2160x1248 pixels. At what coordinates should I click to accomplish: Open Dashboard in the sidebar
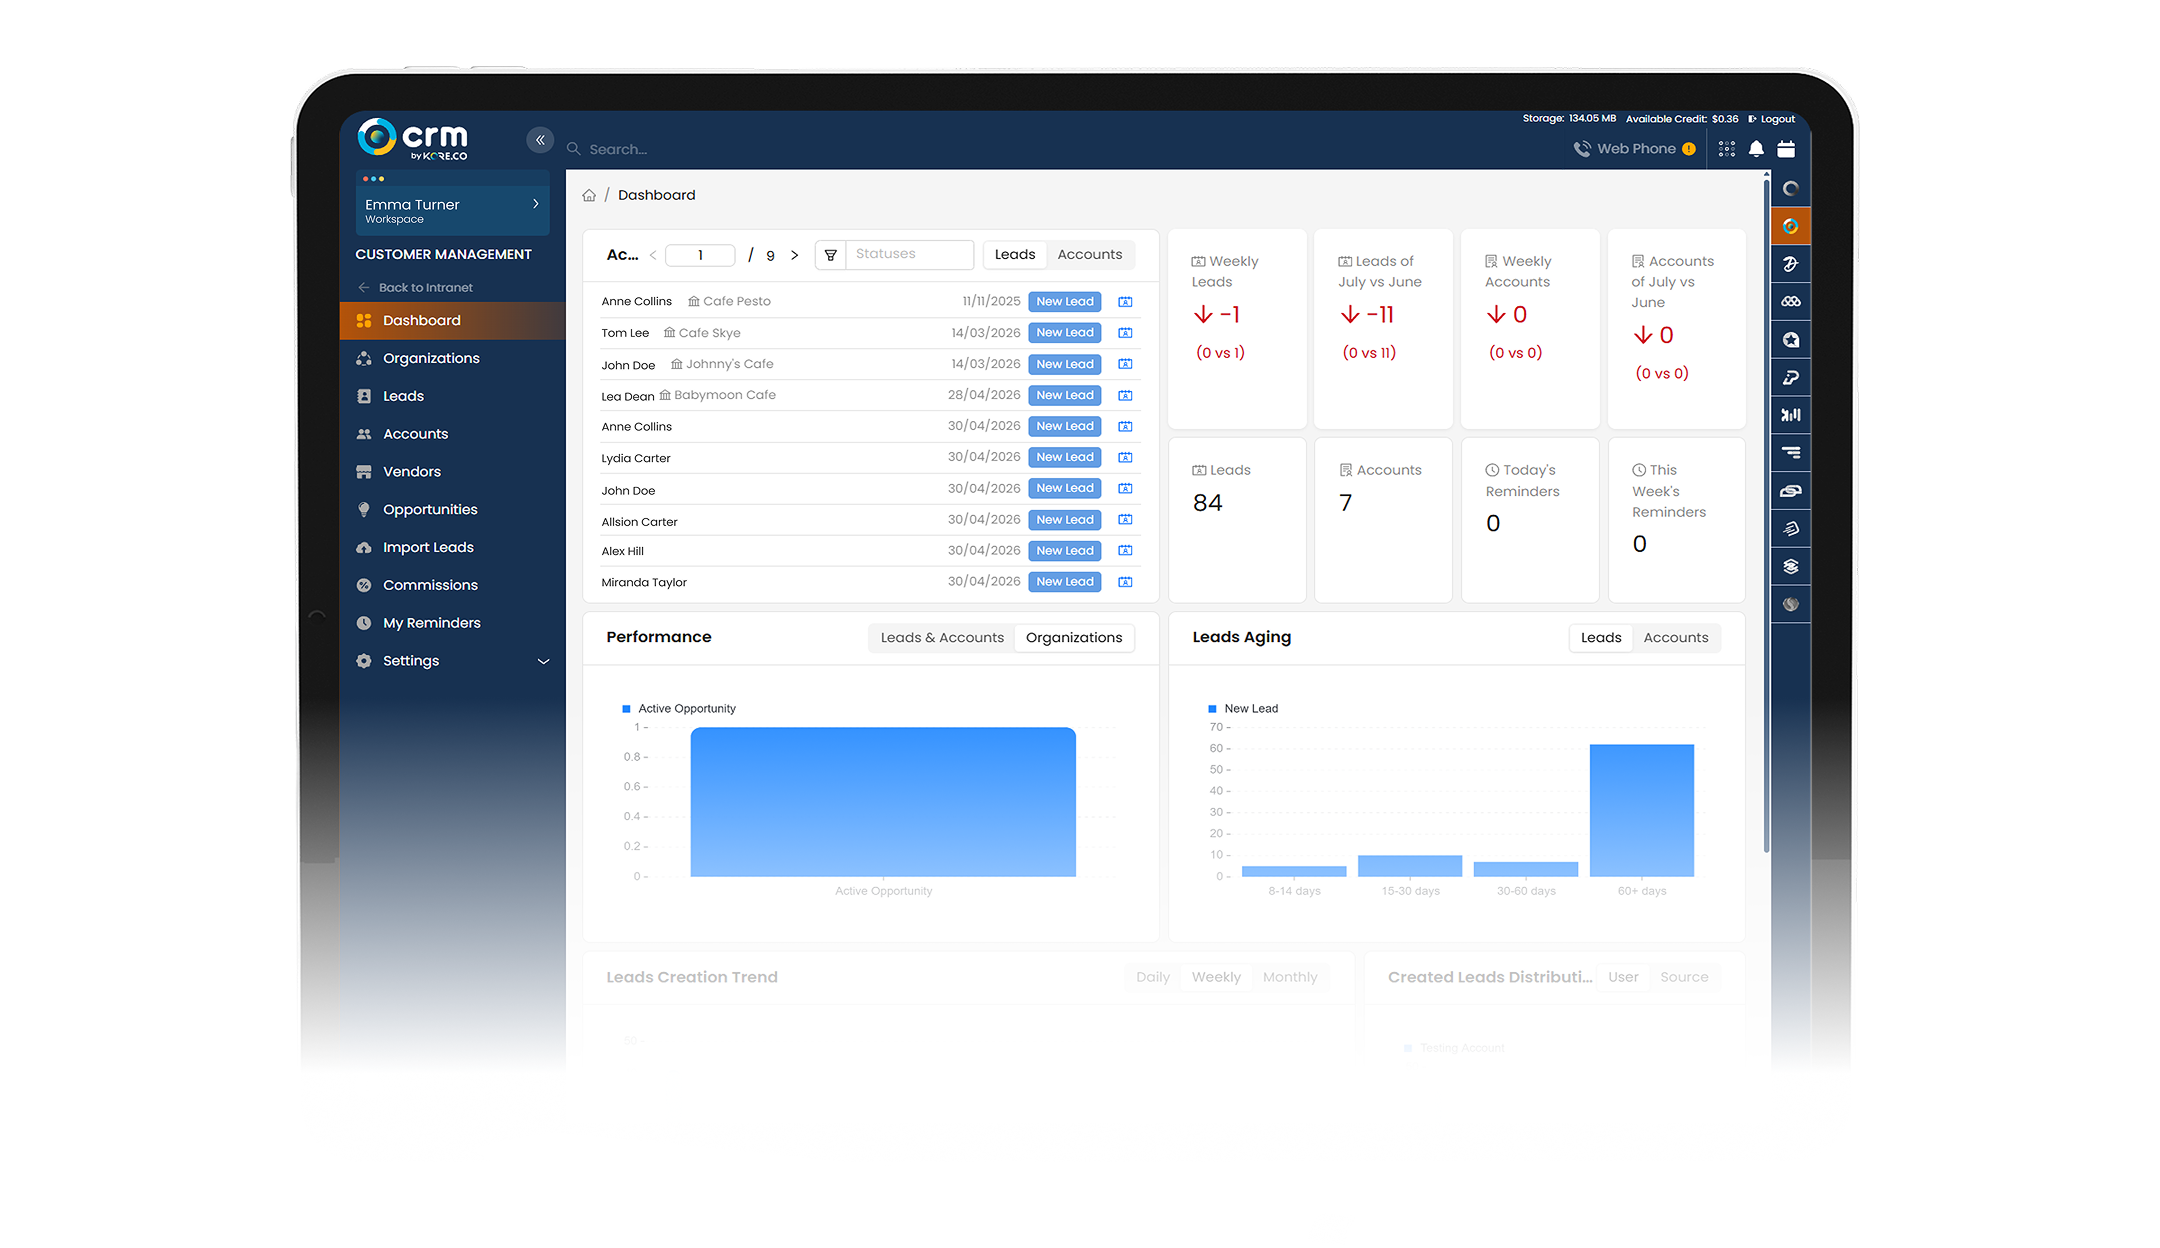453,321
